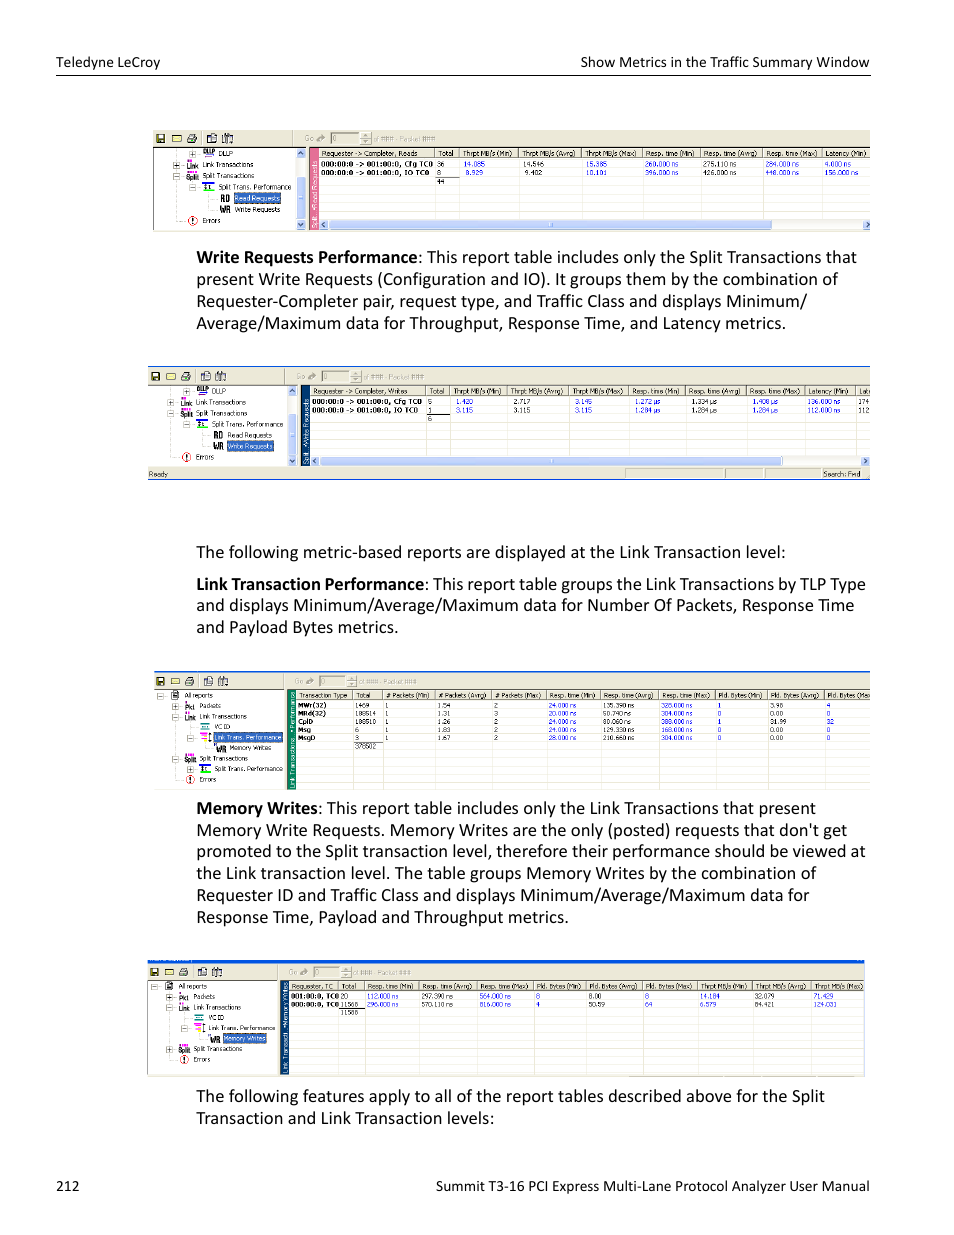Click the save icon in Write Requests screenshot

click(155, 377)
